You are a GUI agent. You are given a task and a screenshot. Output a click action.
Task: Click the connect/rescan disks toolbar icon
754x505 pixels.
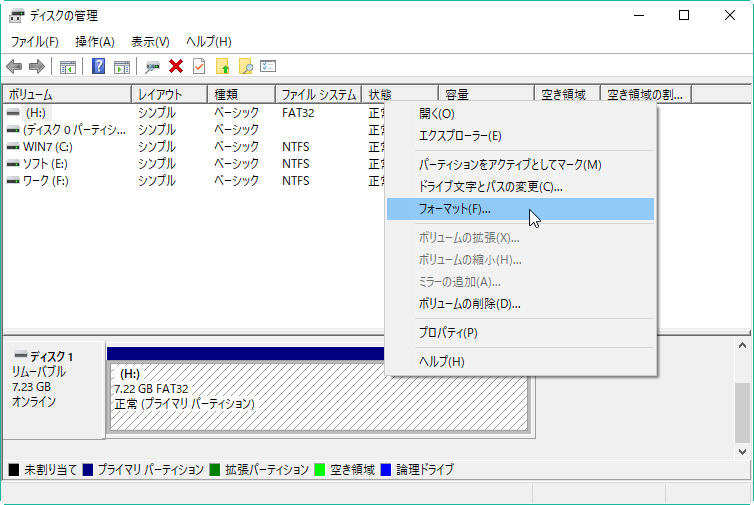click(x=152, y=66)
